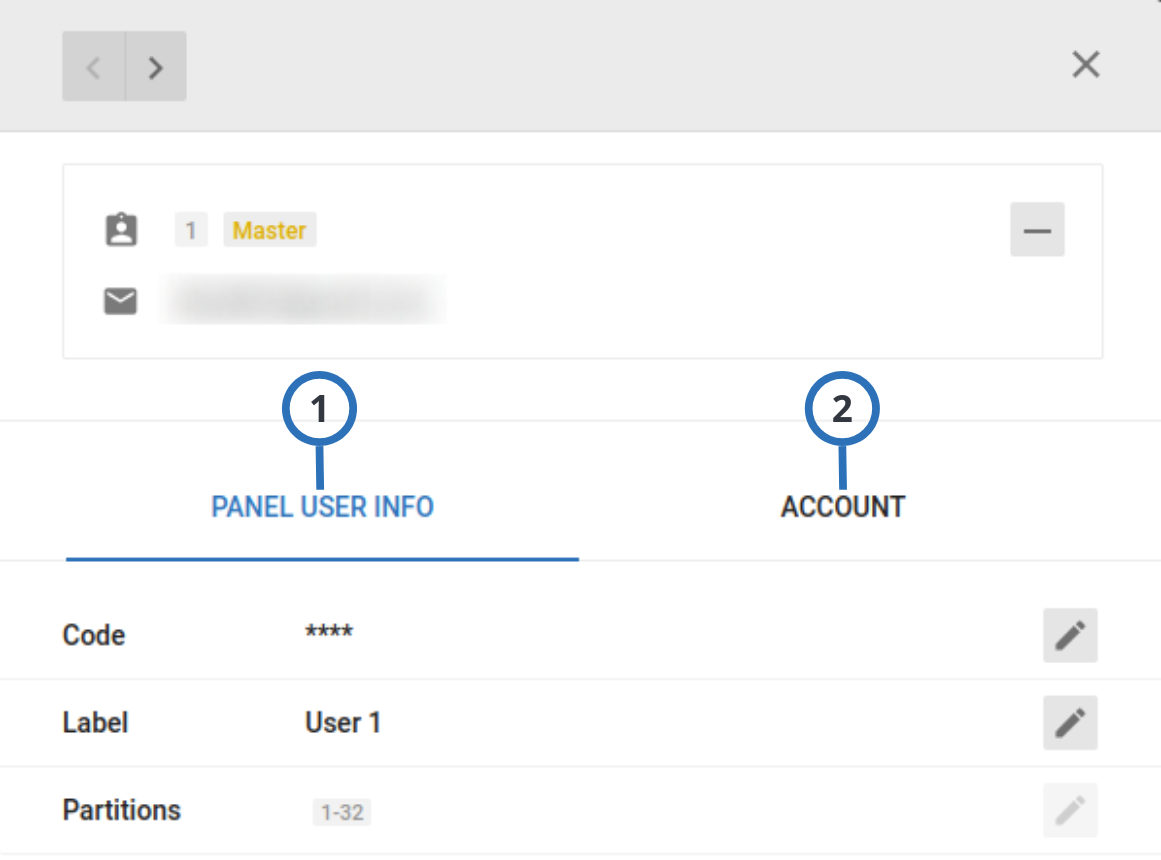Click the Partitions row label

(122, 810)
